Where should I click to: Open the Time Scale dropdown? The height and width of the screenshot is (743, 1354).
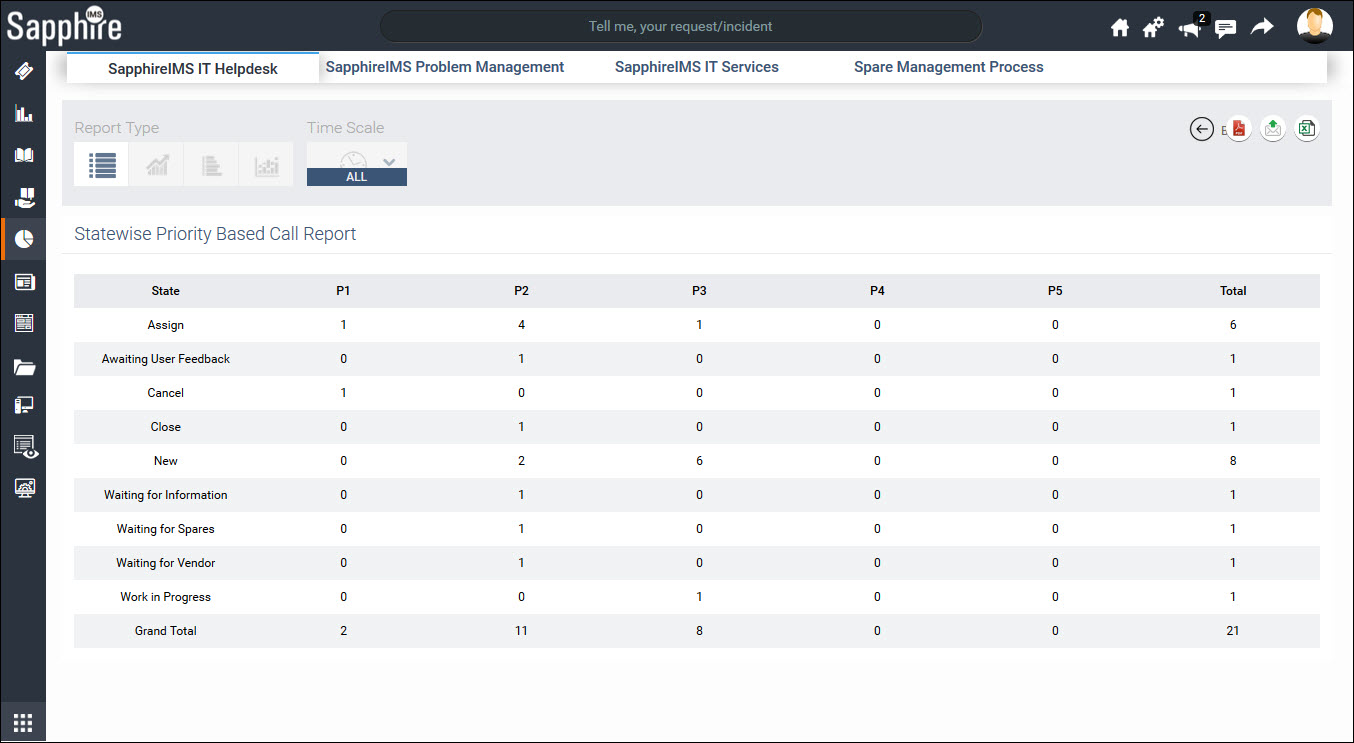pyautogui.click(x=389, y=161)
